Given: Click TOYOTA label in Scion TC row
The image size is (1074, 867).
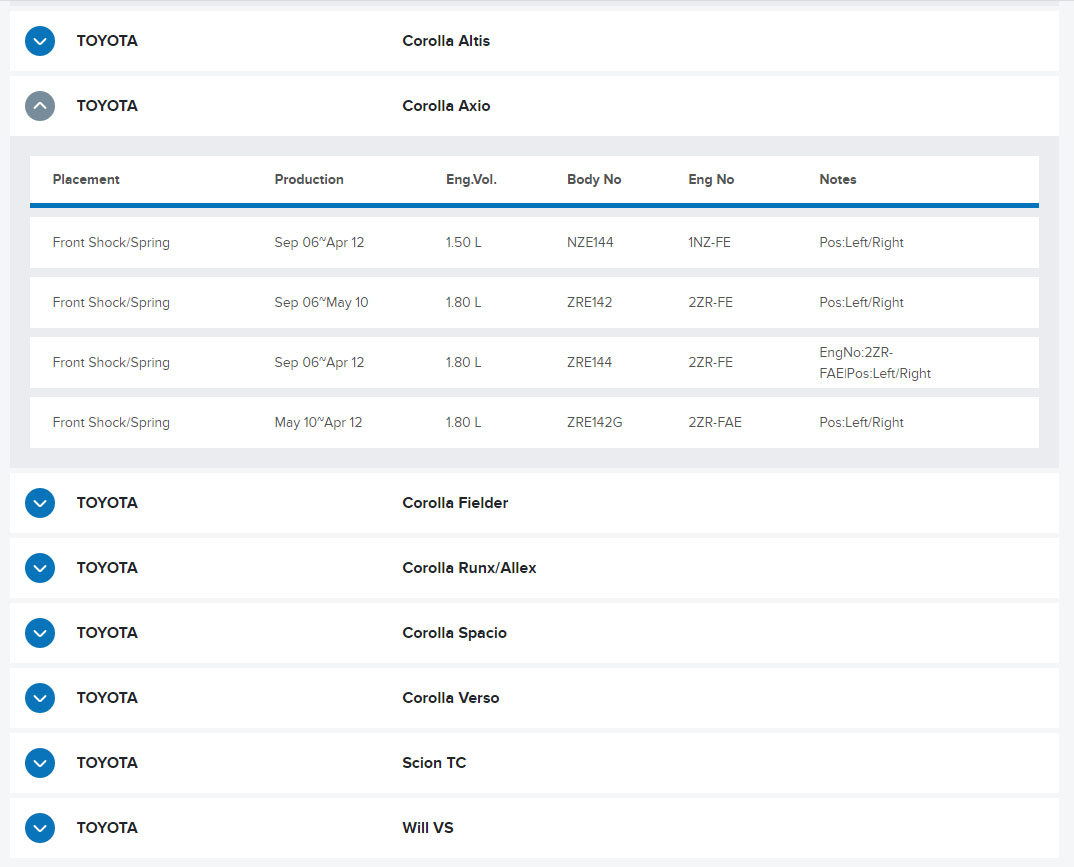Looking at the screenshot, I should pos(107,763).
